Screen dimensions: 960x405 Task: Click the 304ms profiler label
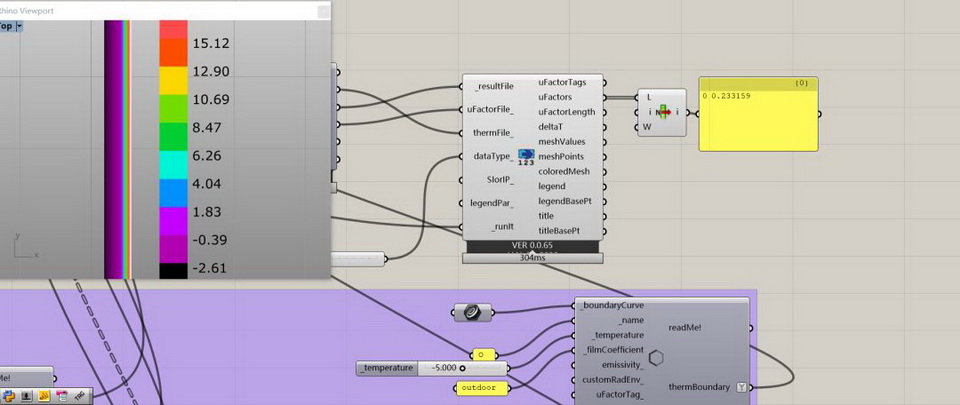point(532,258)
